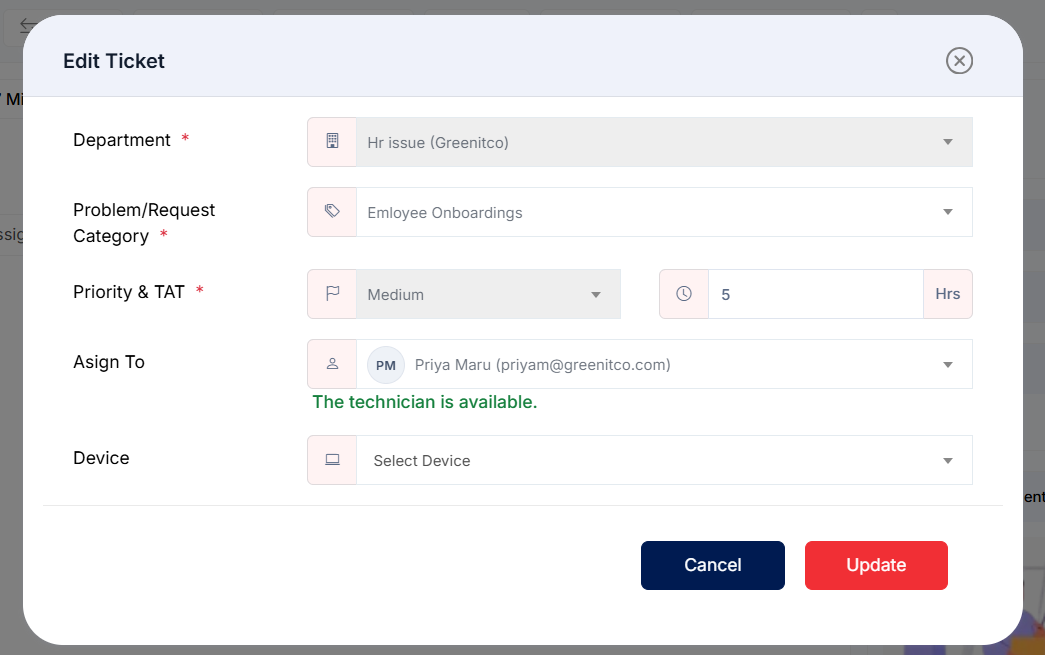Viewport: 1045px width, 655px height.
Task: Close the Edit Ticket dialog
Action: click(x=959, y=61)
